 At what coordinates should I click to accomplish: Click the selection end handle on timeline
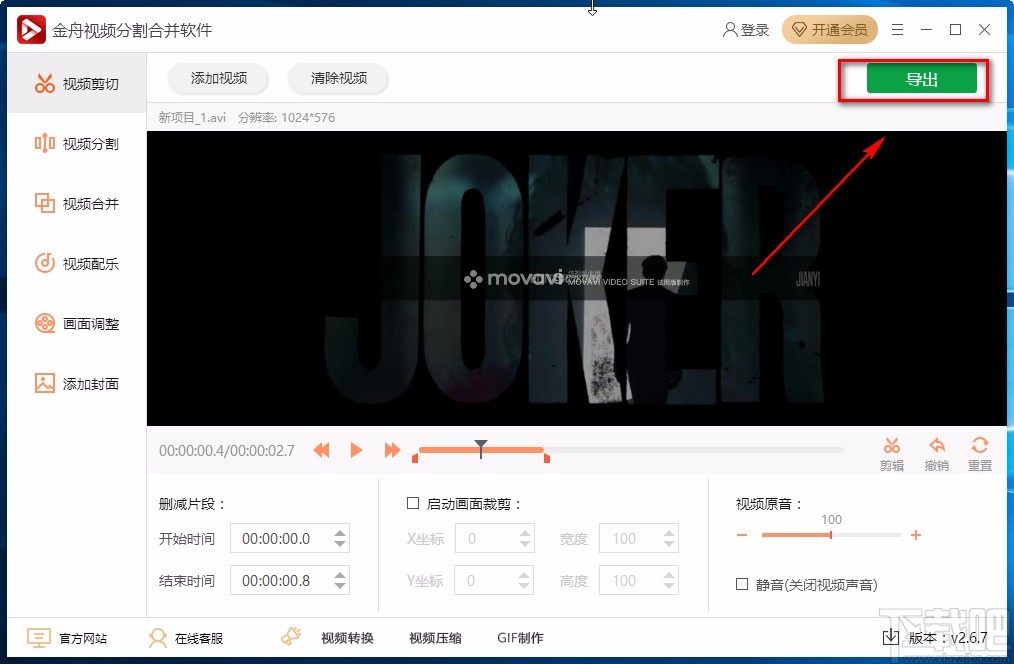[x=547, y=458]
